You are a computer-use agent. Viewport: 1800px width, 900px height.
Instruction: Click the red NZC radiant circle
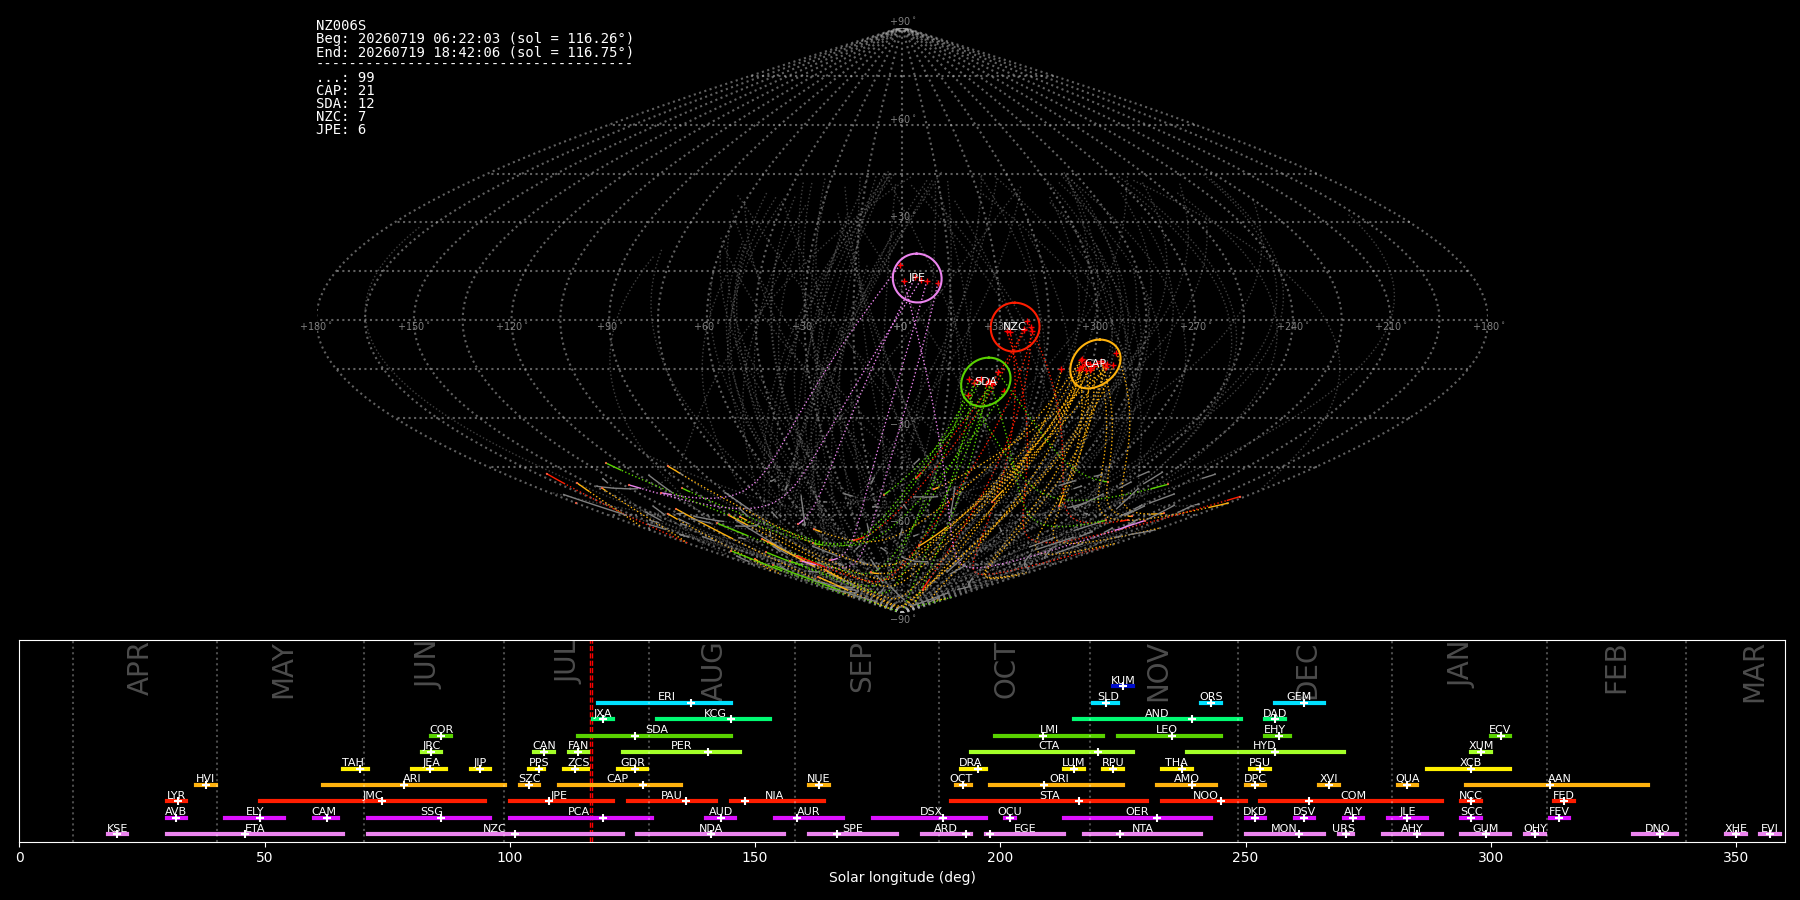[1015, 327]
